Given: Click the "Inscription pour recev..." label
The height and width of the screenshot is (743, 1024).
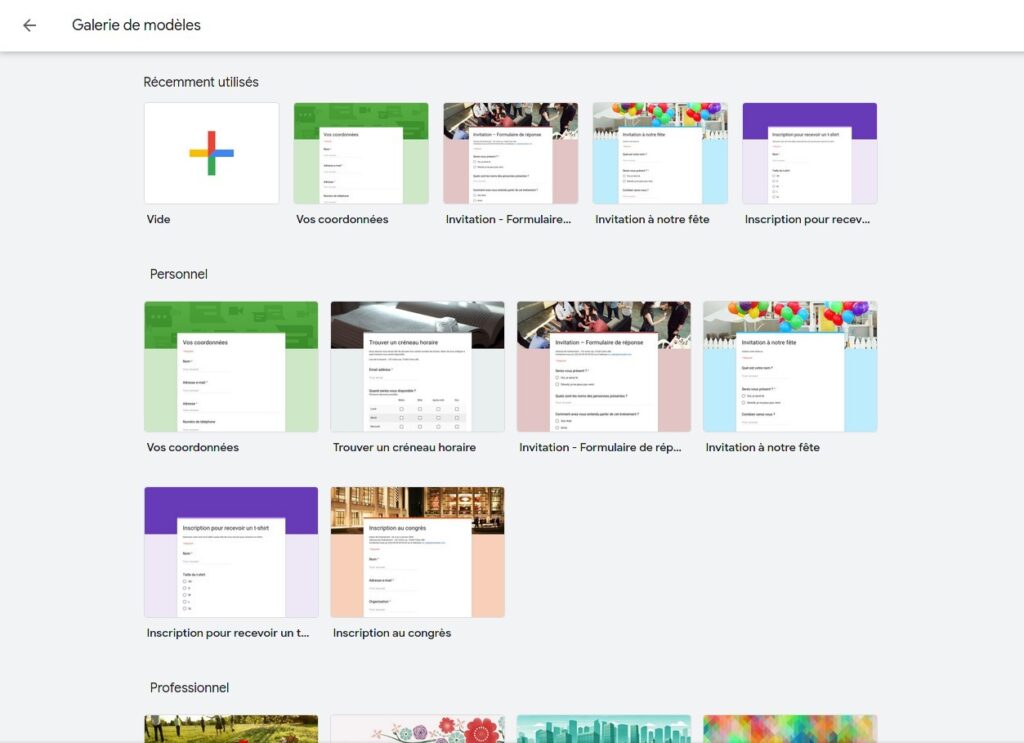Looking at the screenshot, I should [807, 219].
